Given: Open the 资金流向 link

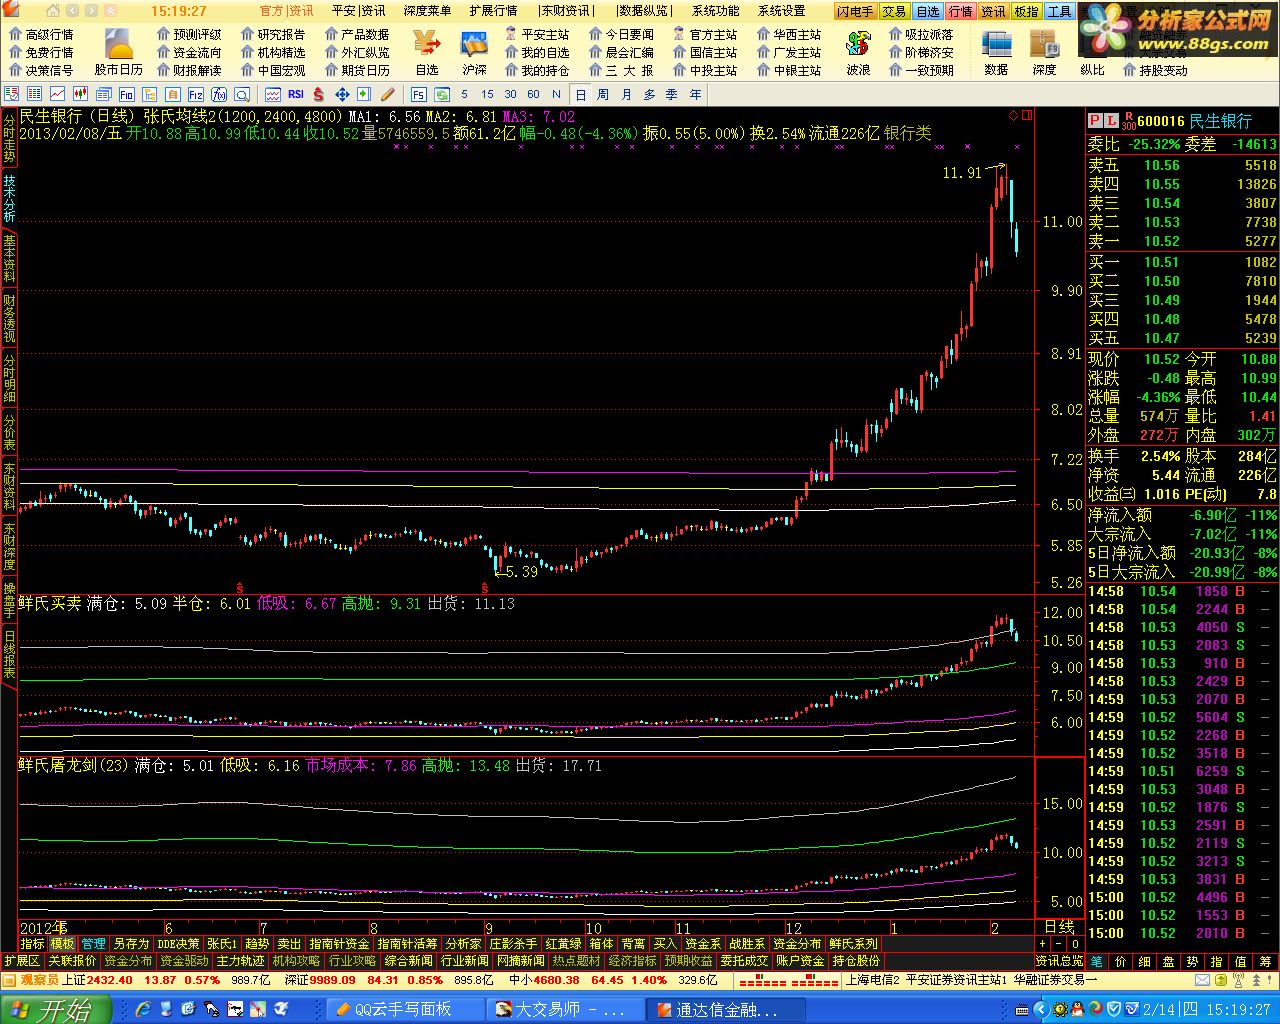Looking at the screenshot, I should (189, 52).
